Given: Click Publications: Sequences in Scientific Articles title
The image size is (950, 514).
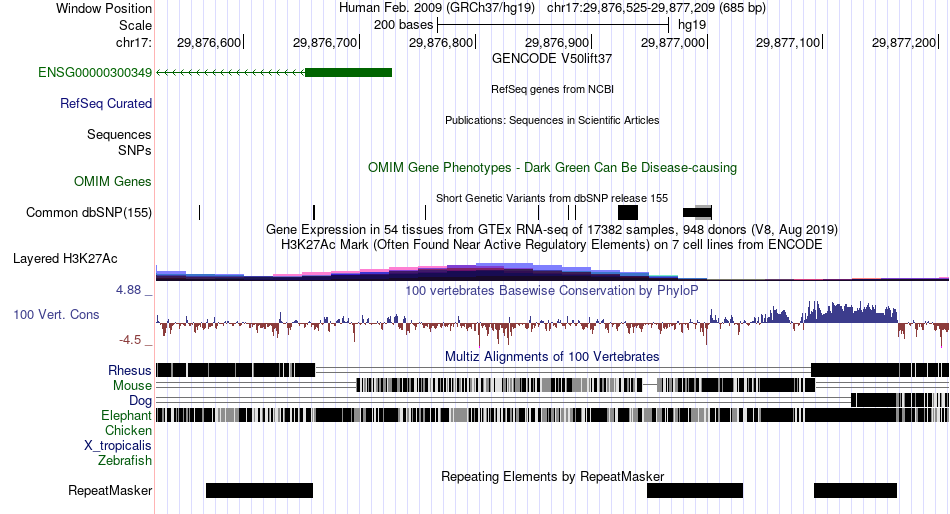Looking at the screenshot, I should [x=552, y=120].
